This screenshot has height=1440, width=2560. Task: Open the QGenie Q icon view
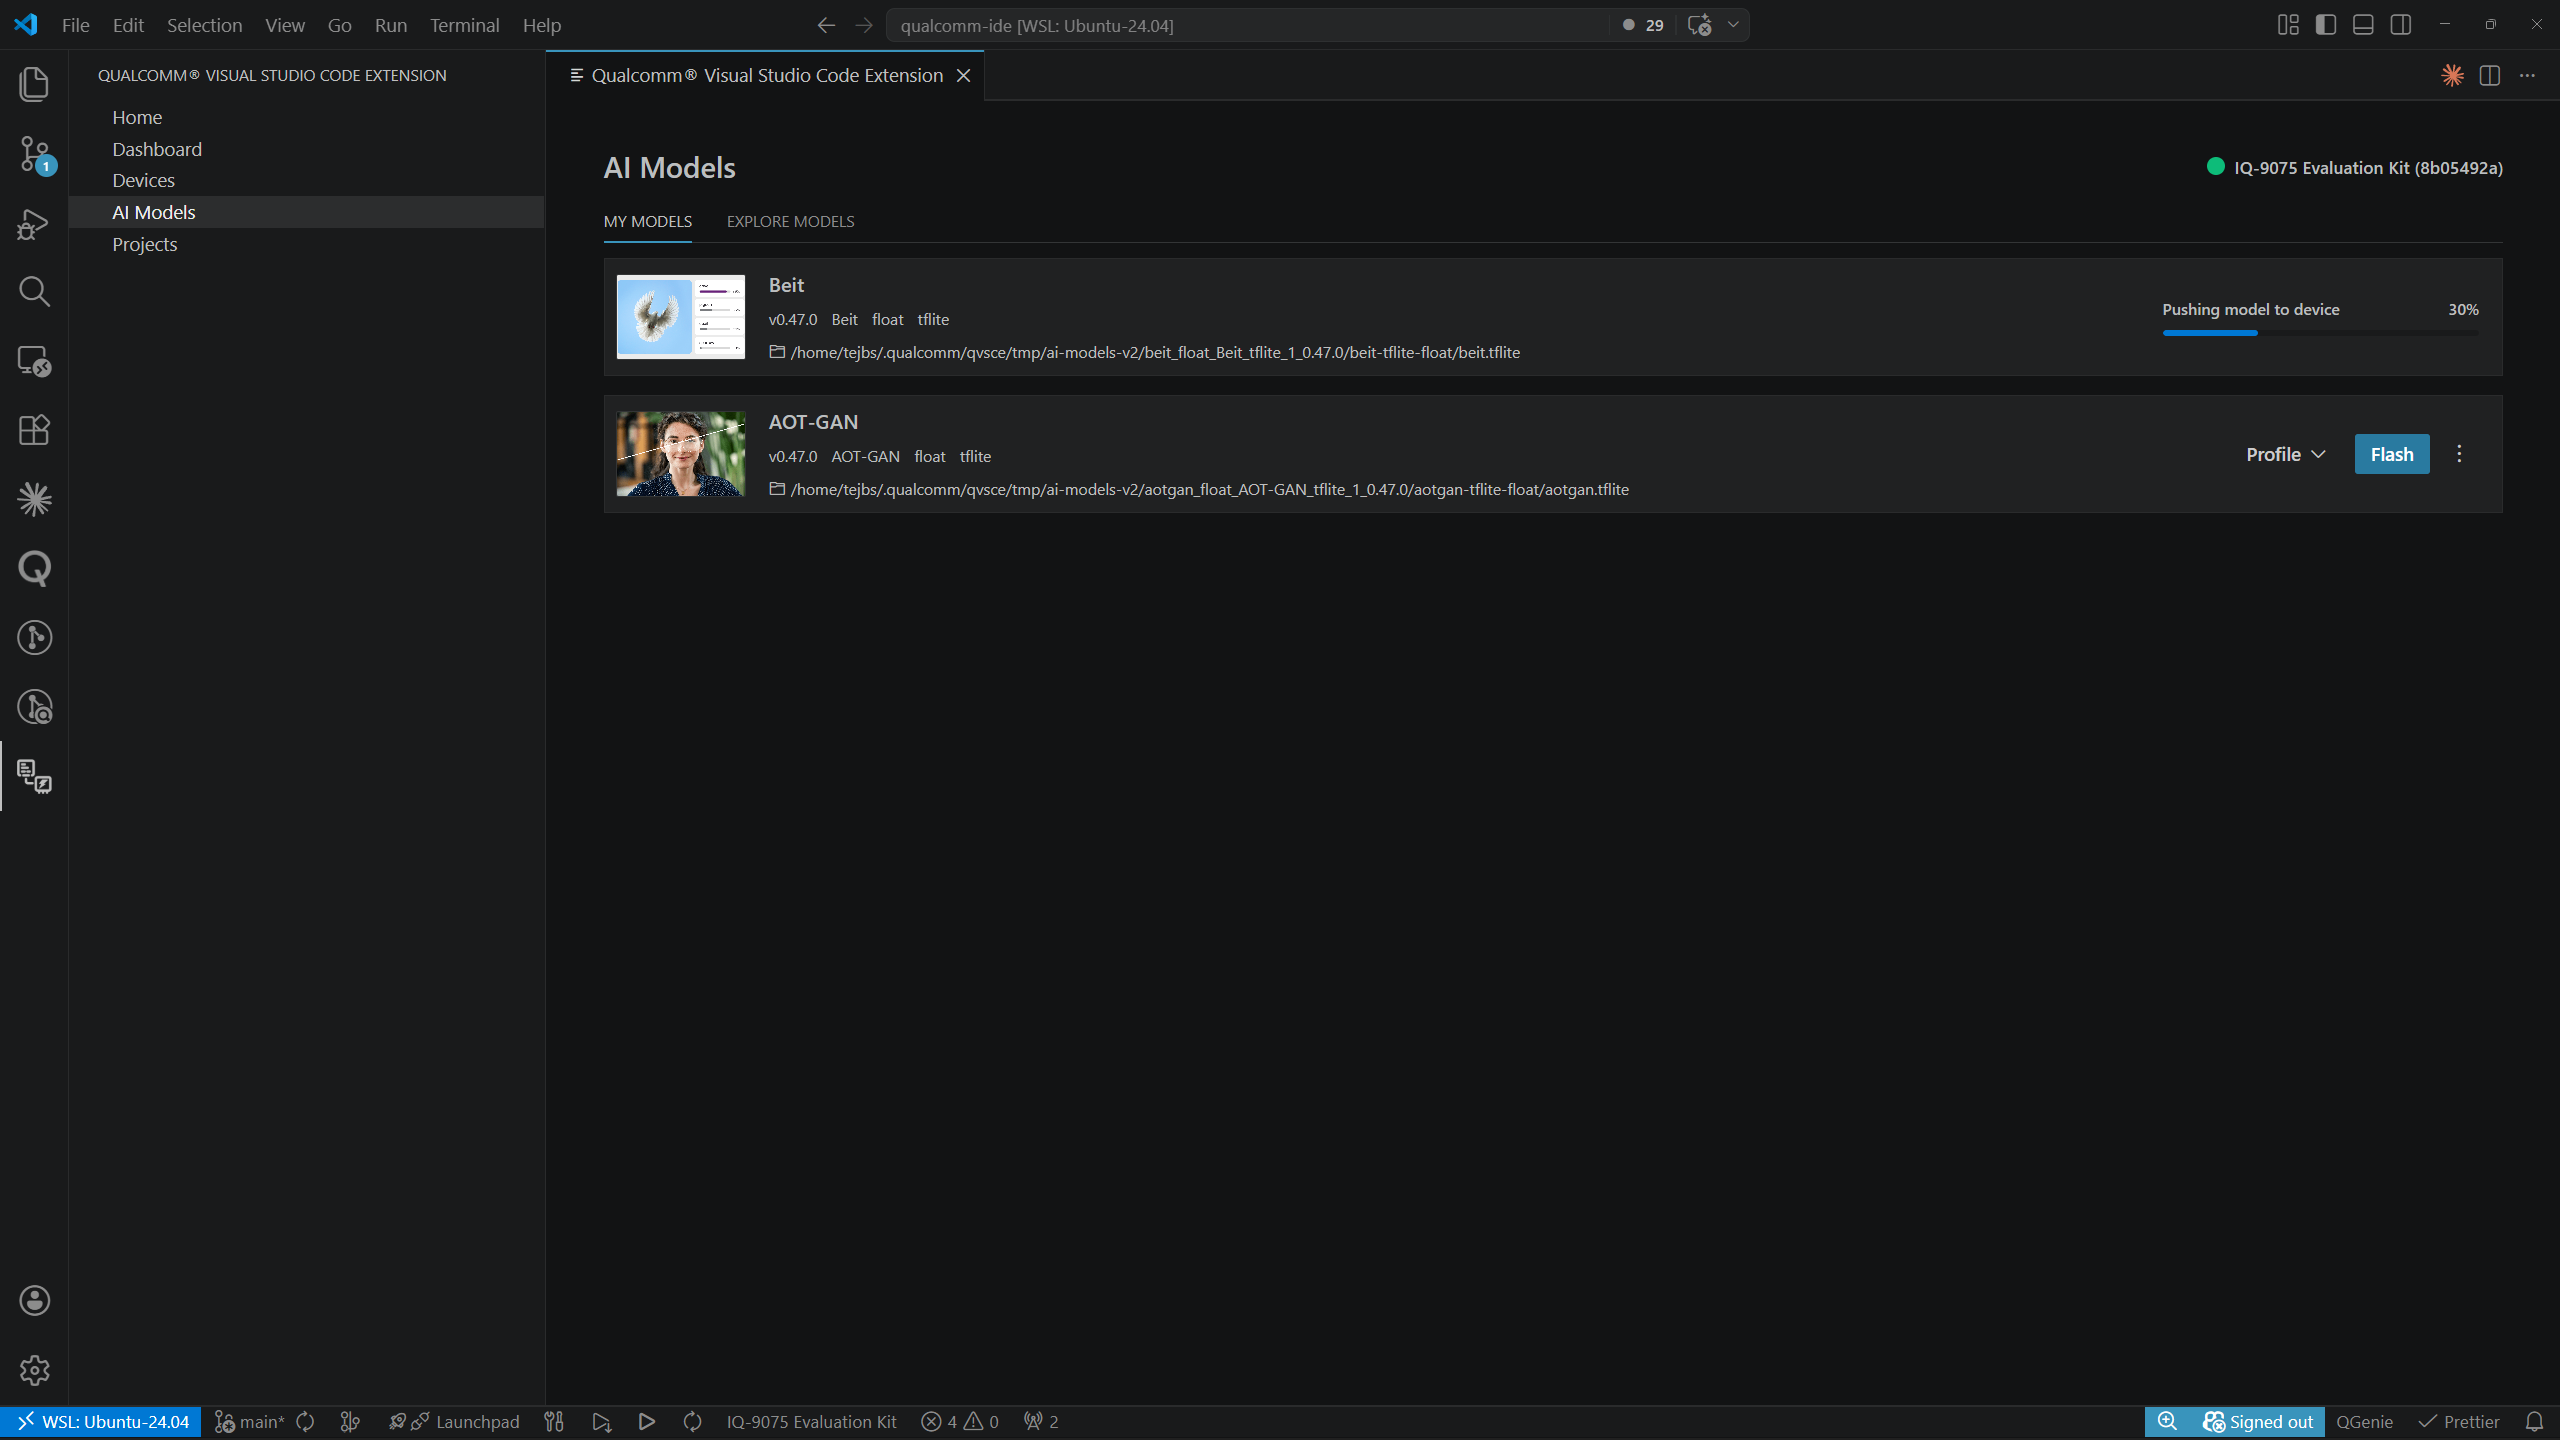(x=34, y=568)
